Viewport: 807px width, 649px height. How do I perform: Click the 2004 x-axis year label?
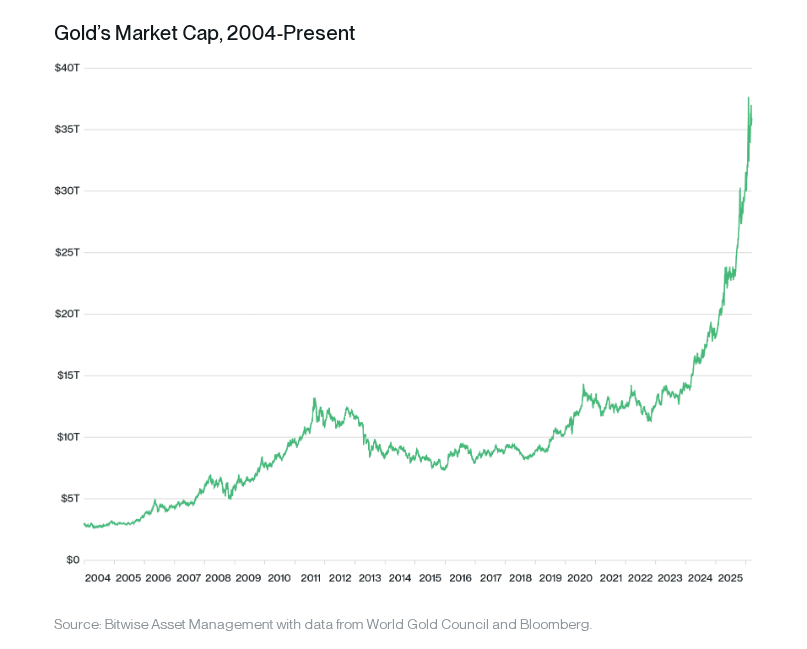tap(98, 578)
